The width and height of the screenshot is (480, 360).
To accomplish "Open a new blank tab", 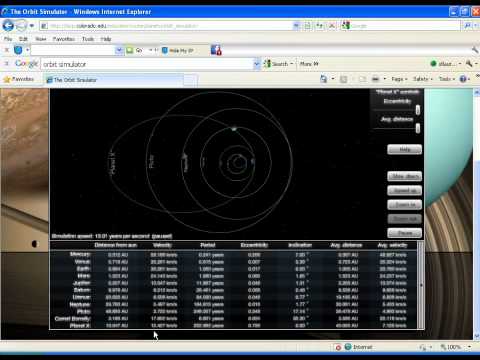I will point(190,80).
